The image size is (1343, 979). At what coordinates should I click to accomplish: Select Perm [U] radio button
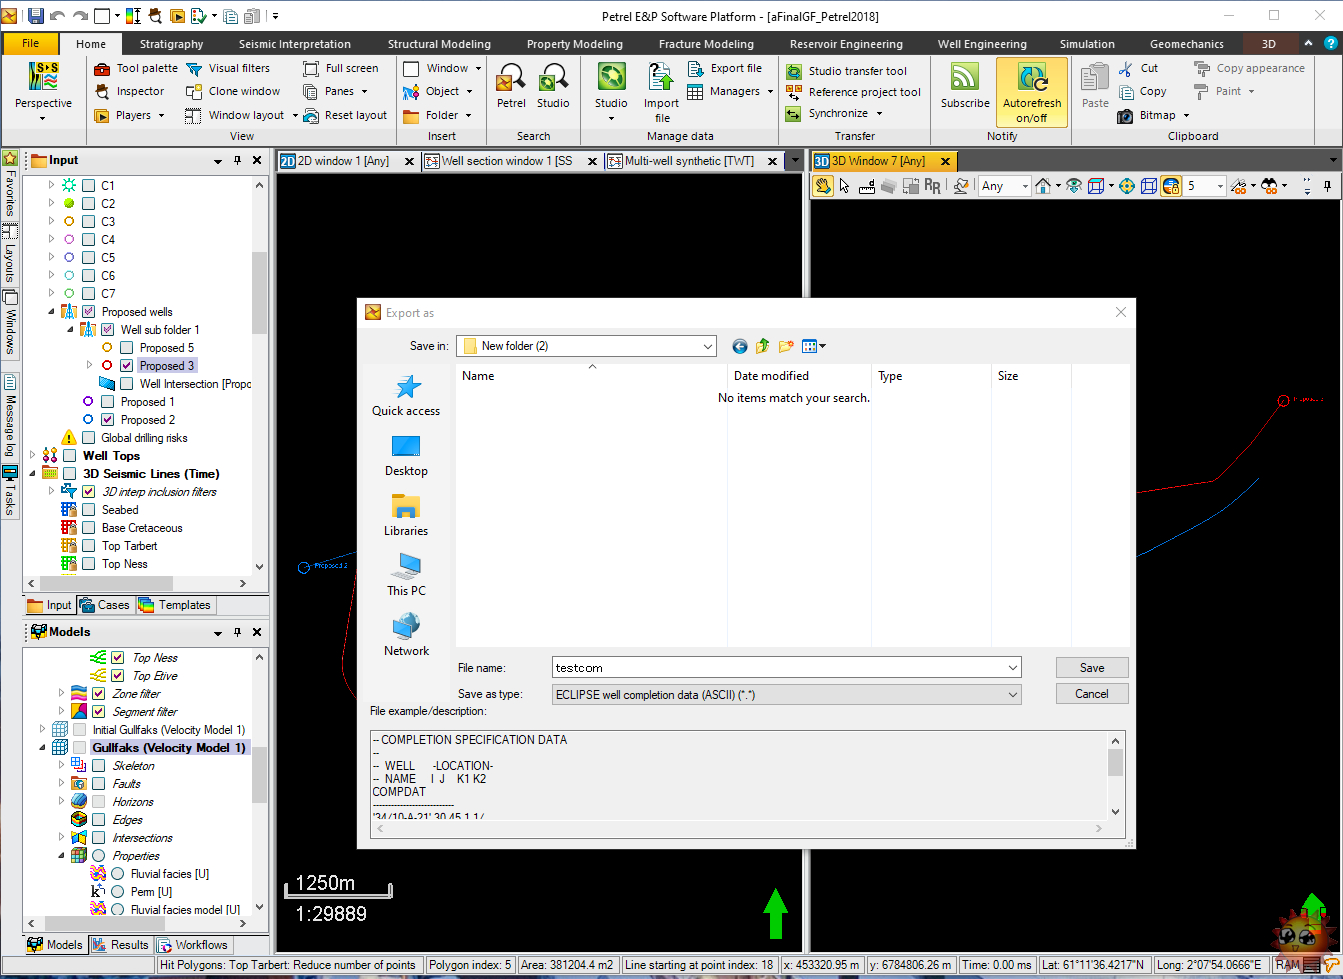pos(117,892)
